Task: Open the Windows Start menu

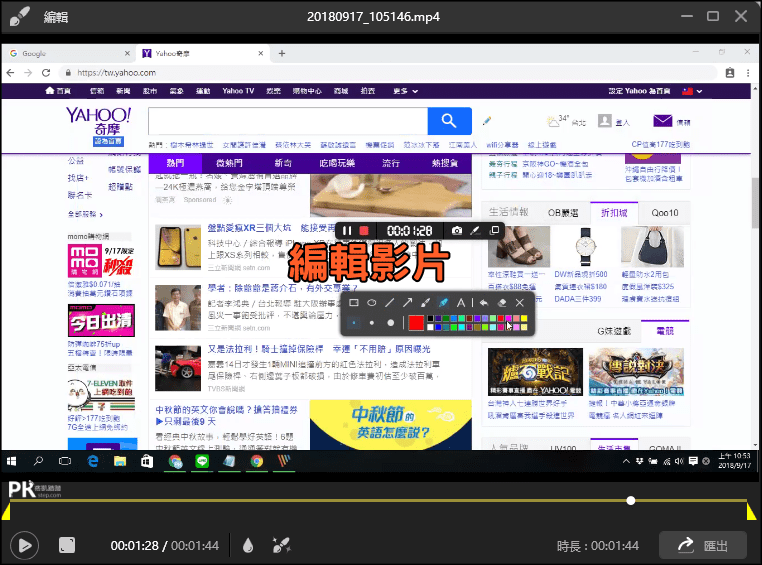Action: click(12, 461)
